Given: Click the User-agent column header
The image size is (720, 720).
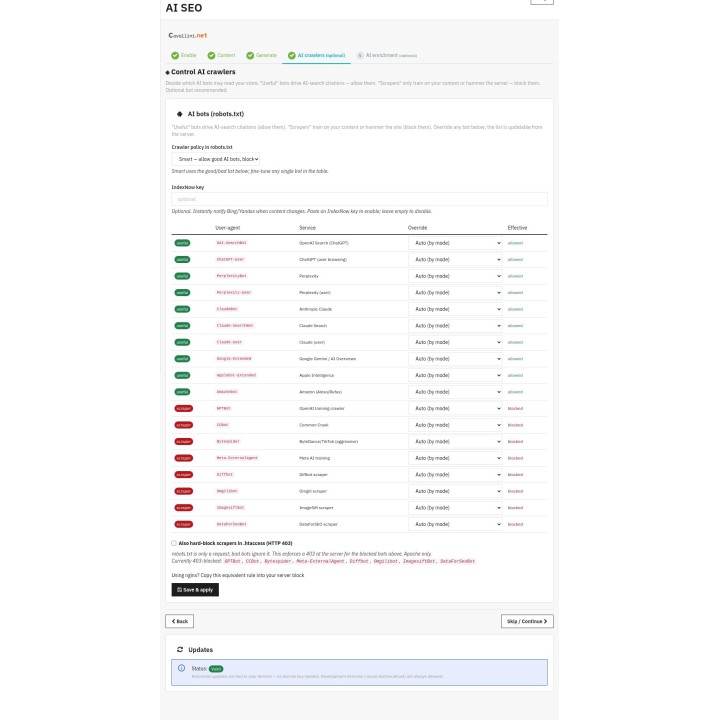Looking at the screenshot, I should click(228, 228).
